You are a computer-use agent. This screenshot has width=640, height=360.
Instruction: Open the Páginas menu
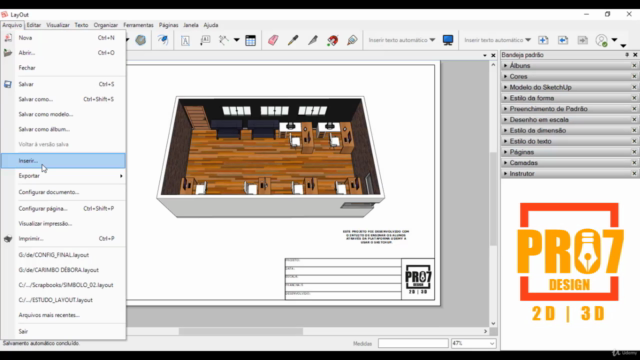[169, 25]
